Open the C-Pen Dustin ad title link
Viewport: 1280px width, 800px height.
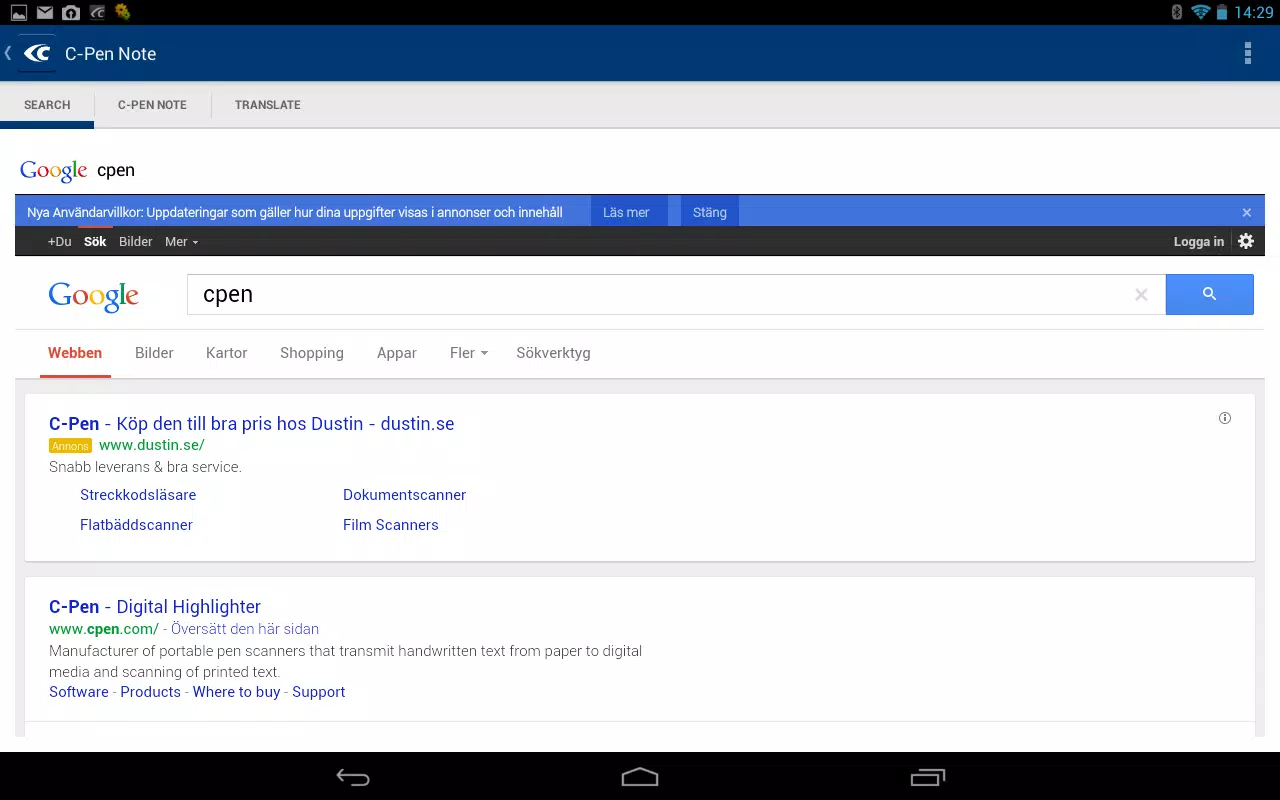252,424
